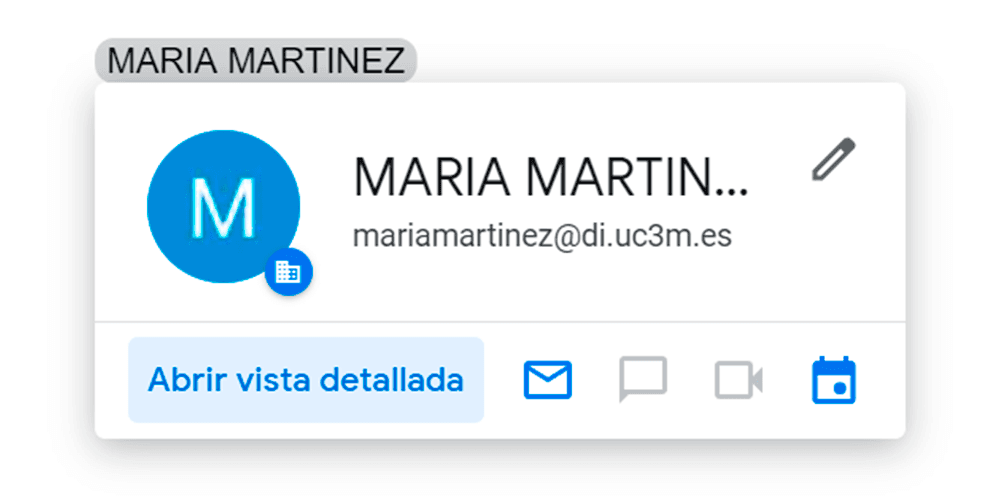Click the greyed-out video camera icon

[738, 380]
